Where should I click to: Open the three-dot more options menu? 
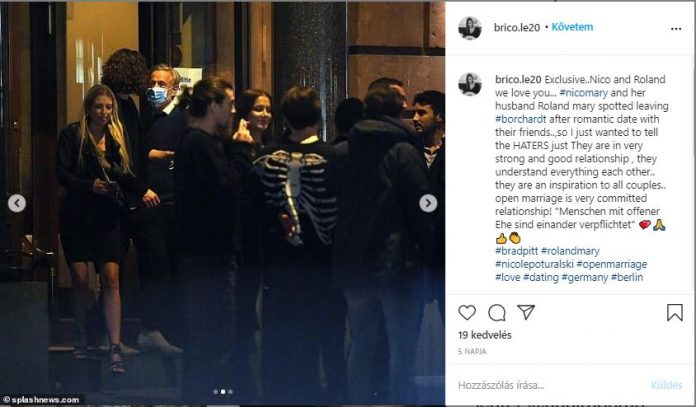click(x=676, y=29)
